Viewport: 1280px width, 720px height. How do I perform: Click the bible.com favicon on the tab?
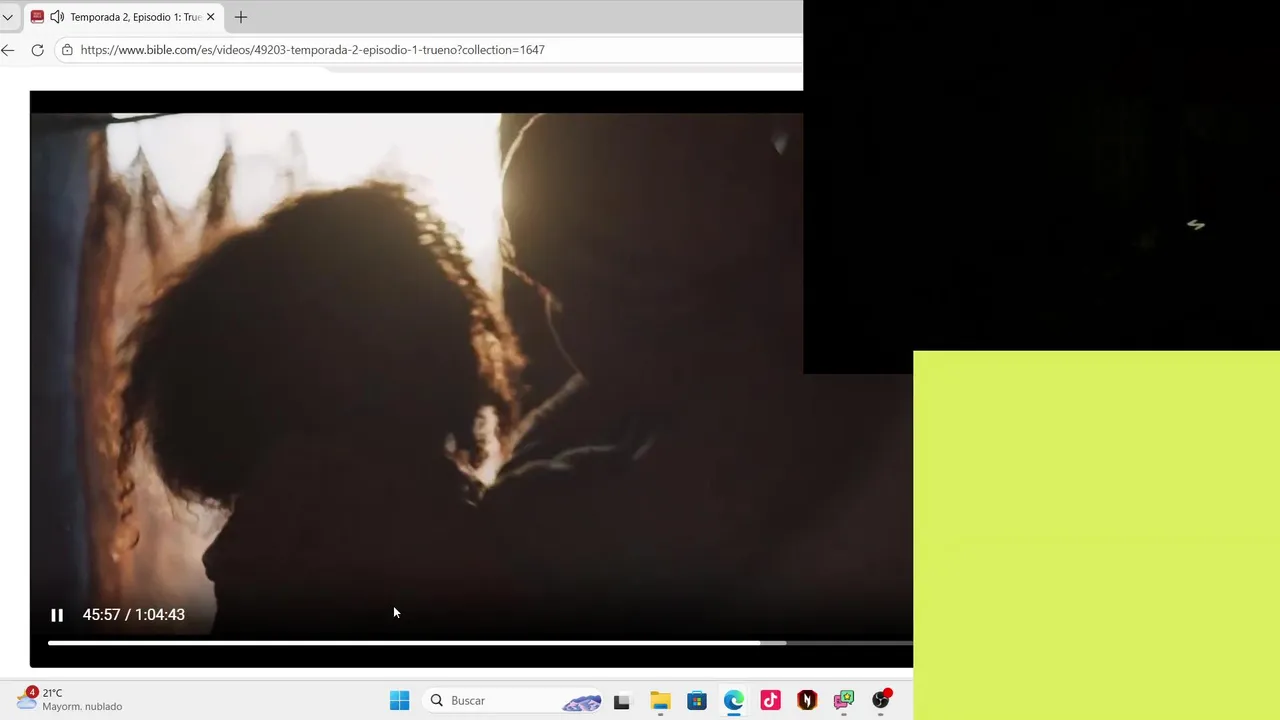(x=38, y=17)
